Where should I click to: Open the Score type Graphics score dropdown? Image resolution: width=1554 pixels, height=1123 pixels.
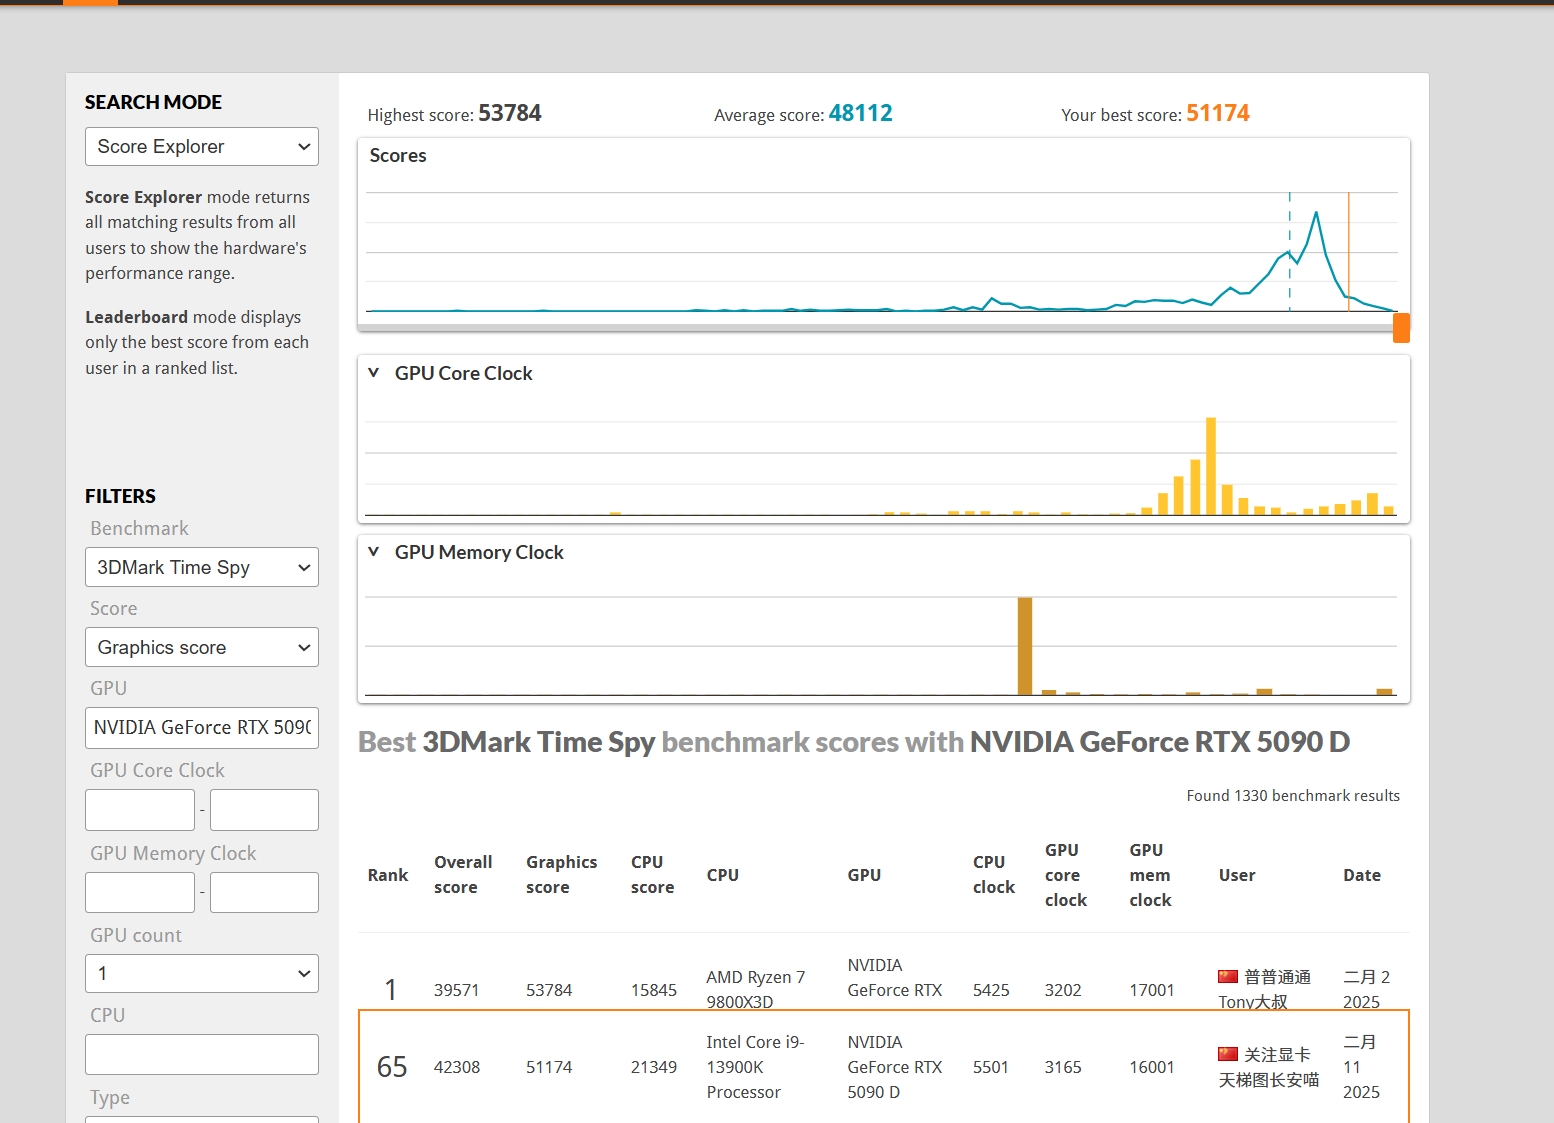(x=202, y=647)
